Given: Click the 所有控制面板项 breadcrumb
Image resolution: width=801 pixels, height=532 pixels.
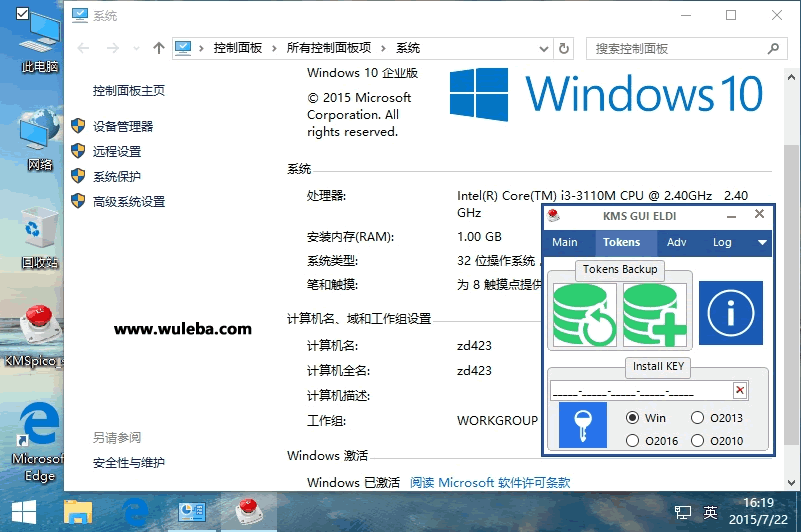Looking at the screenshot, I should click(x=329, y=48).
